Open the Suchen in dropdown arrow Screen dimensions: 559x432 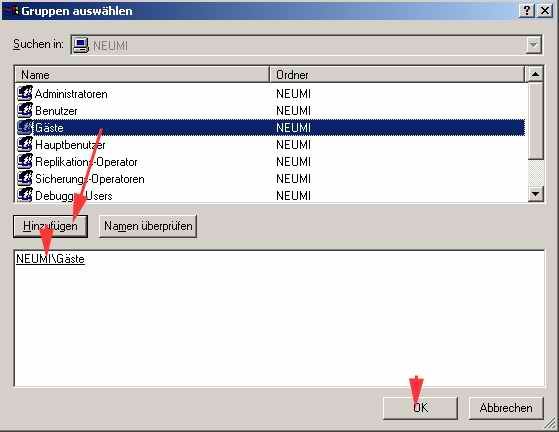pos(534,45)
